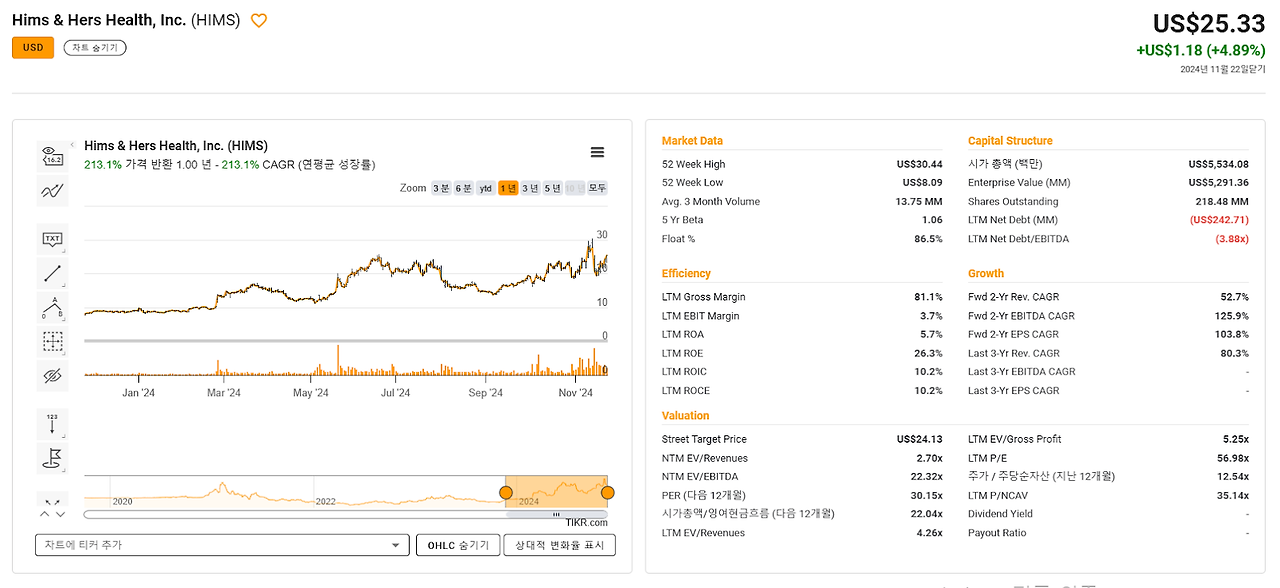Screen dimensions: 1280x588
Task: Click the Hims & Hers Health chart title
Action: click(176, 146)
